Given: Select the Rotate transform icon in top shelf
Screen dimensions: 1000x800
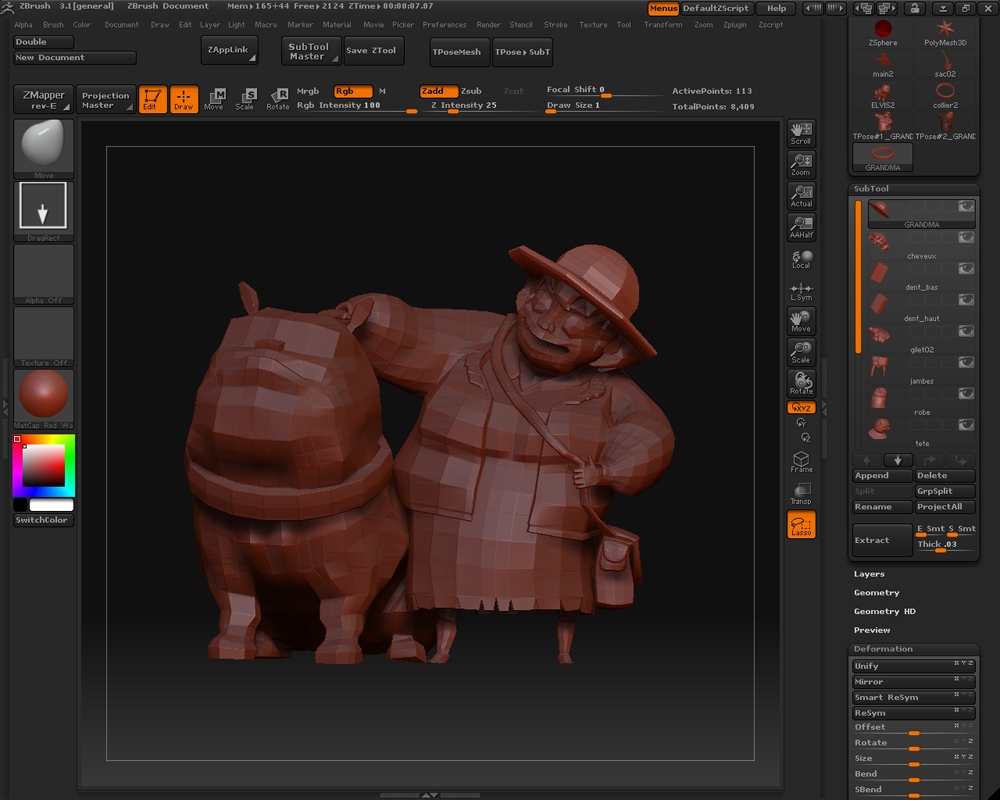Looking at the screenshot, I should point(277,99).
